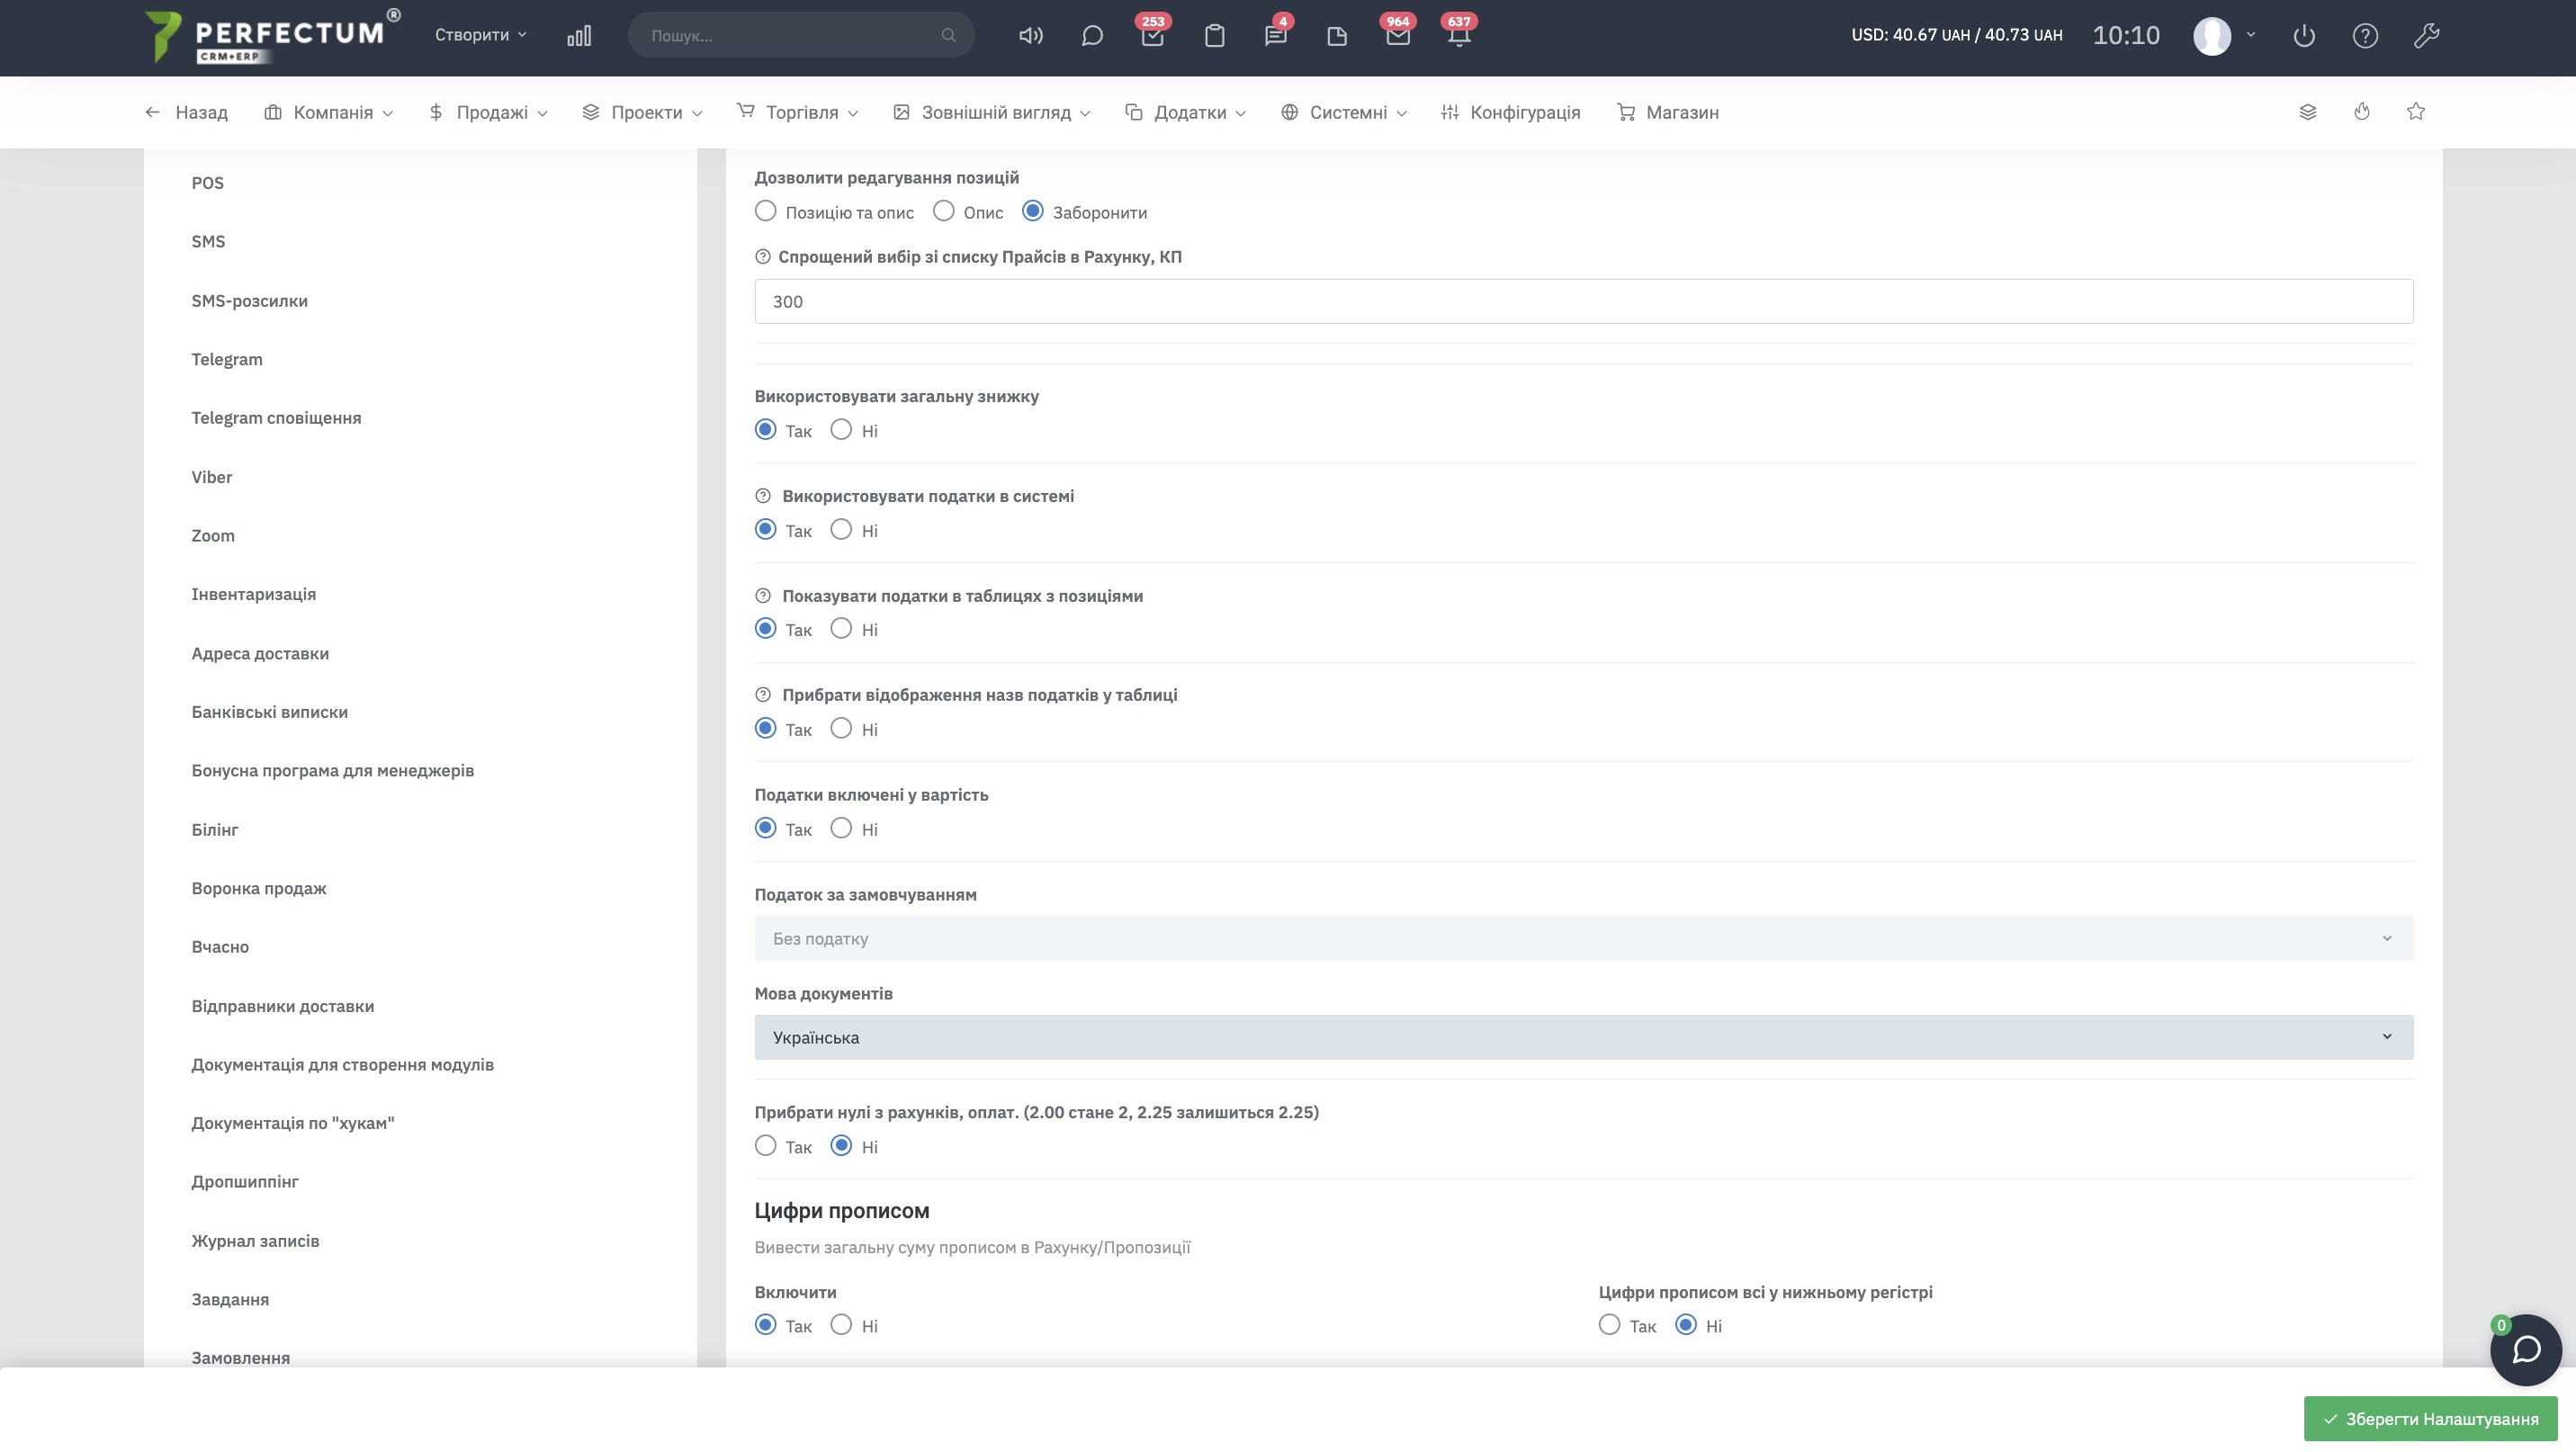Expand the 'Мова документів' dropdown

tap(1583, 1037)
